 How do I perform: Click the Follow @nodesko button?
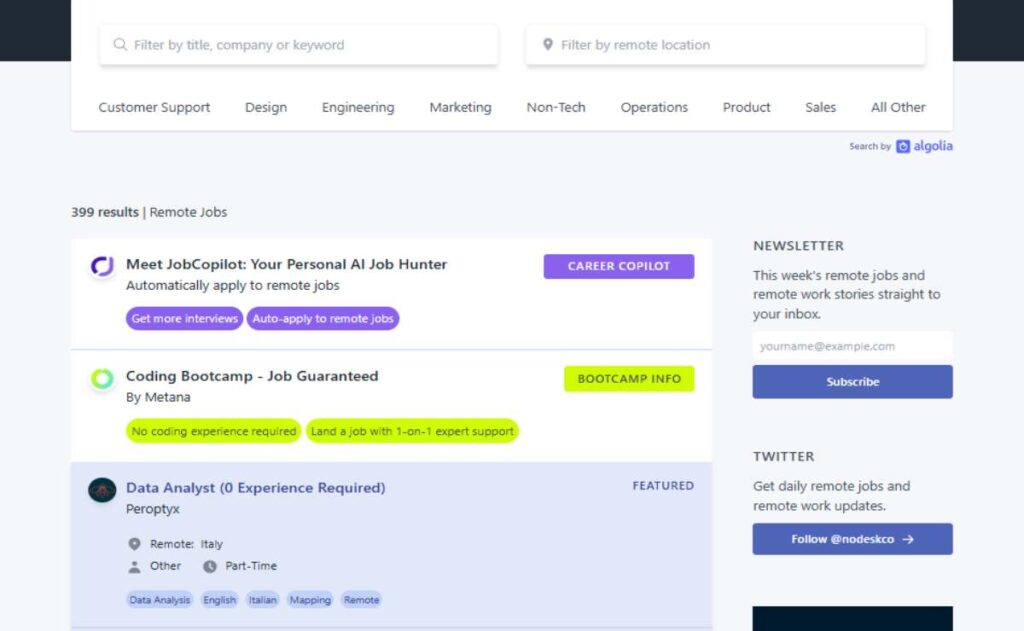(852, 539)
